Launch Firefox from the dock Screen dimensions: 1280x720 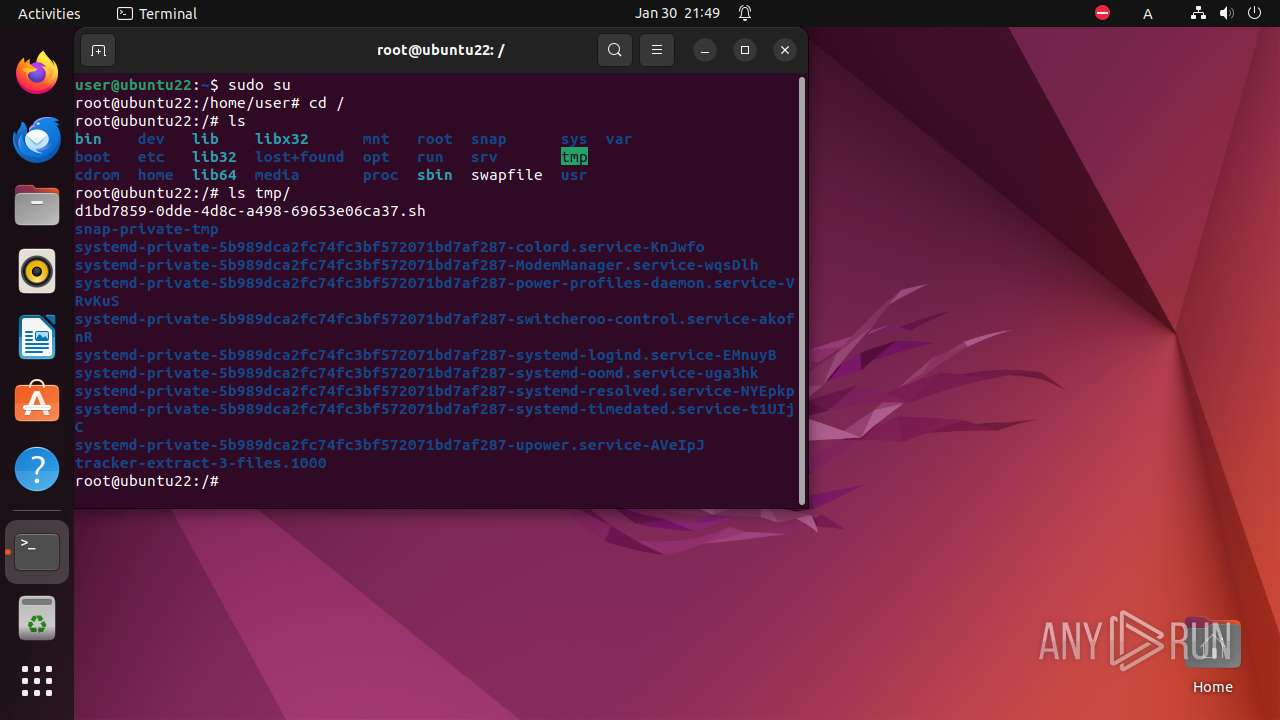(x=37, y=72)
